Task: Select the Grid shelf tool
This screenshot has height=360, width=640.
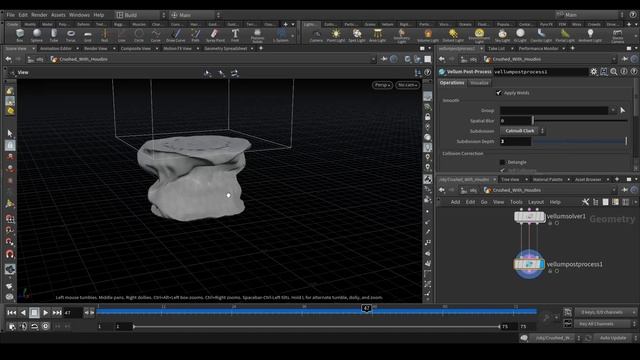Action: [88, 35]
